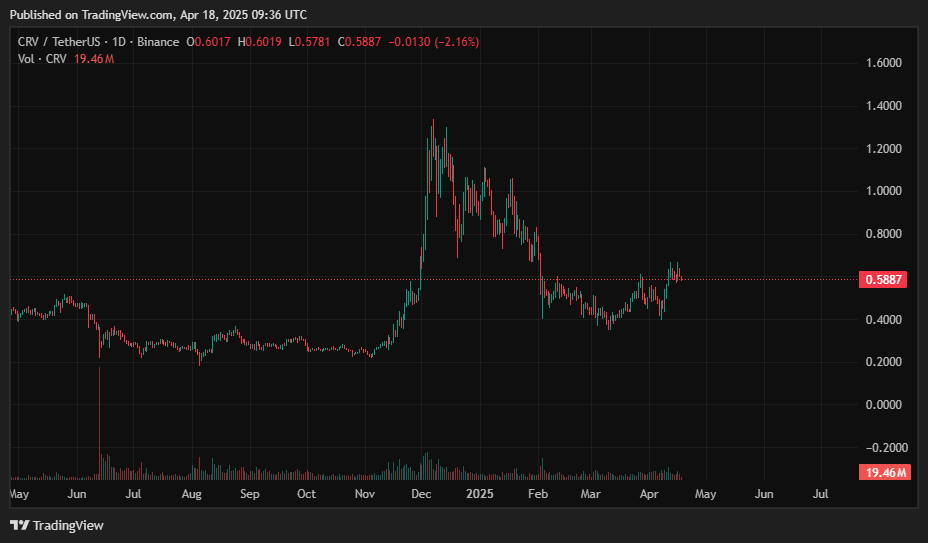Click the 2025 label on time axis
Viewport: 928px width, 543px height.
coord(480,494)
